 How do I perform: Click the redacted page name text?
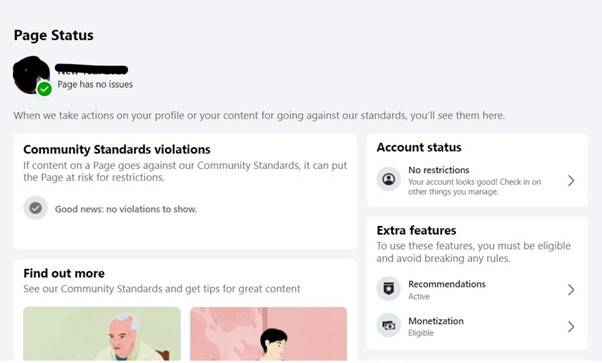(x=91, y=70)
